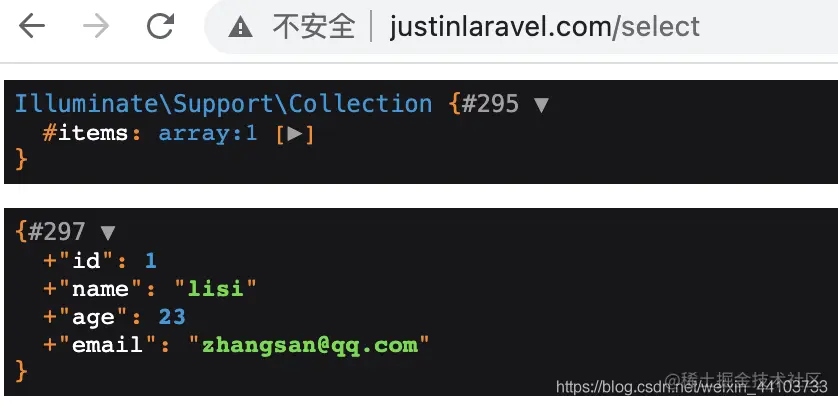Click the browser back arrow
Viewport: 838px width, 406px height.
[32, 26]
